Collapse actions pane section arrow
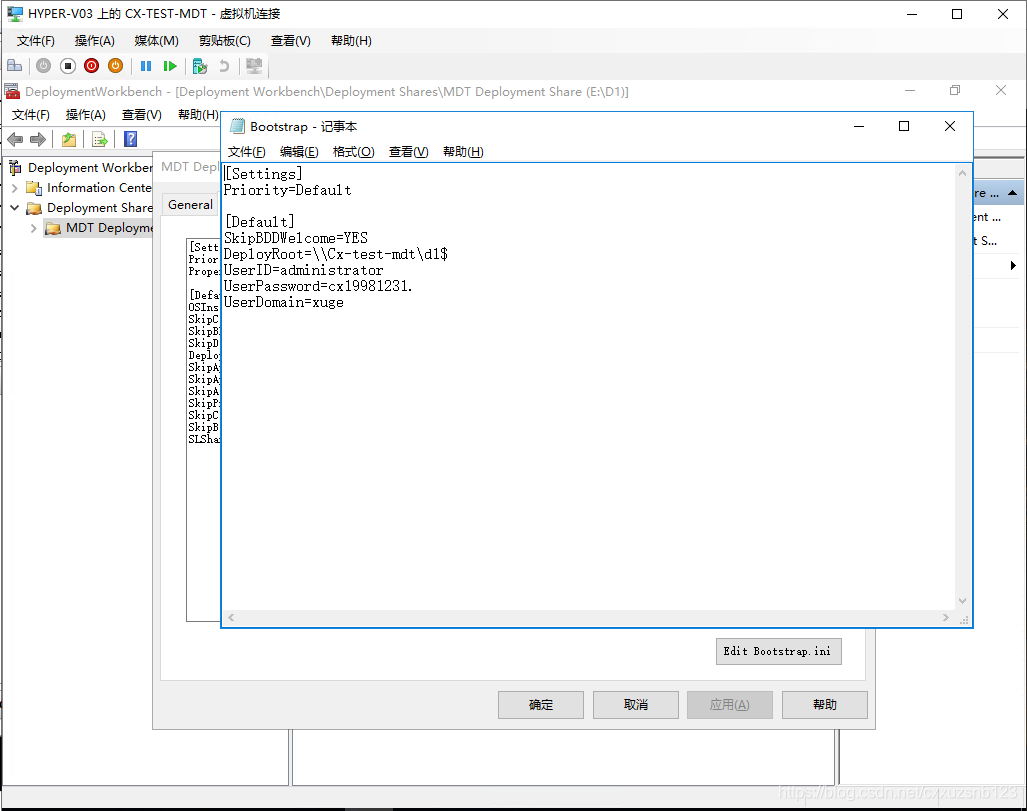1027x811 pixels. pos(1013,193)
